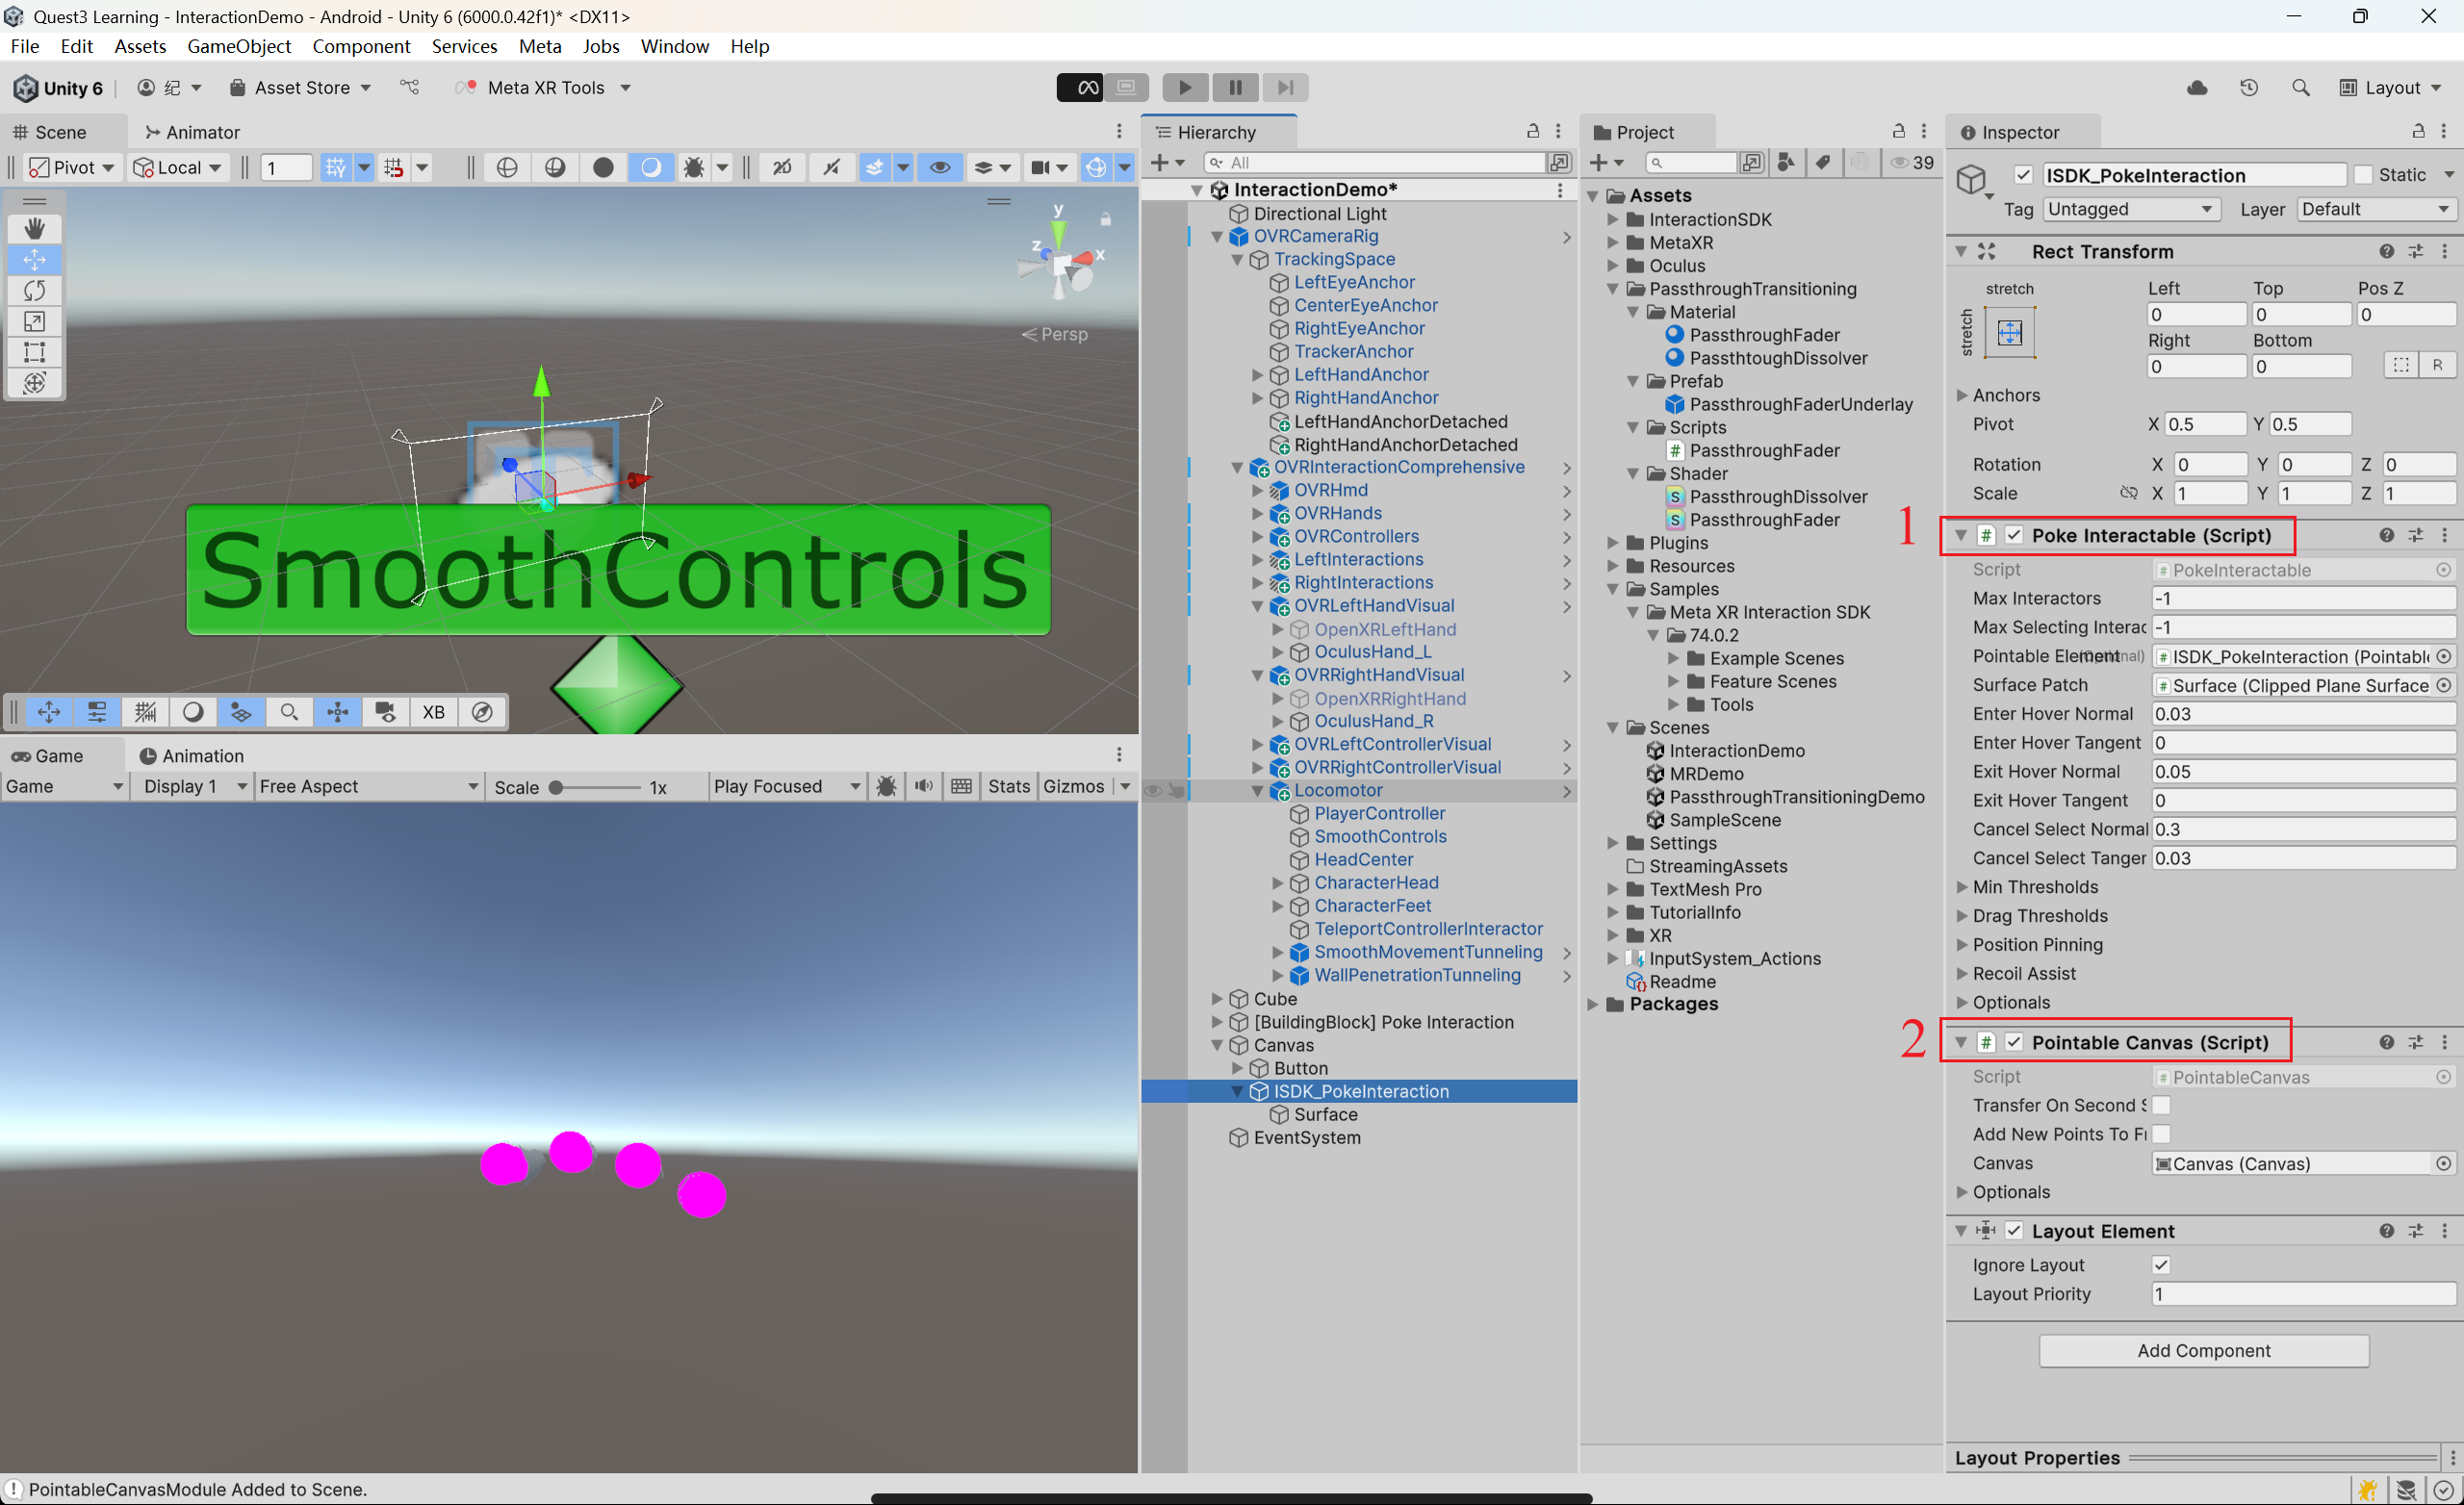
Task: Click the Stats button in Game view
Action: (1008, 787)
